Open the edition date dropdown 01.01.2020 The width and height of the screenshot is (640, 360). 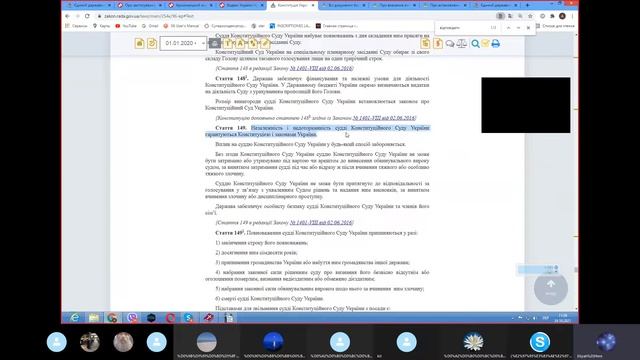[x=183, y=43]
